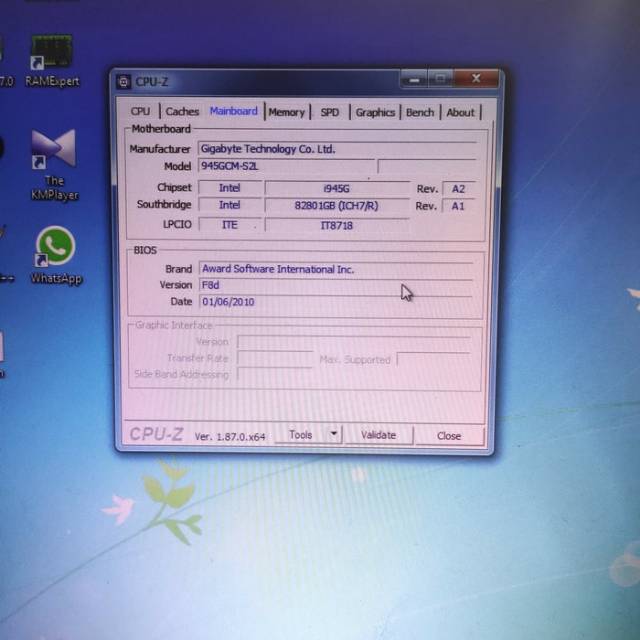Select the Memory tab
This screenshot has height=640, width=640.
pos(286,112)
